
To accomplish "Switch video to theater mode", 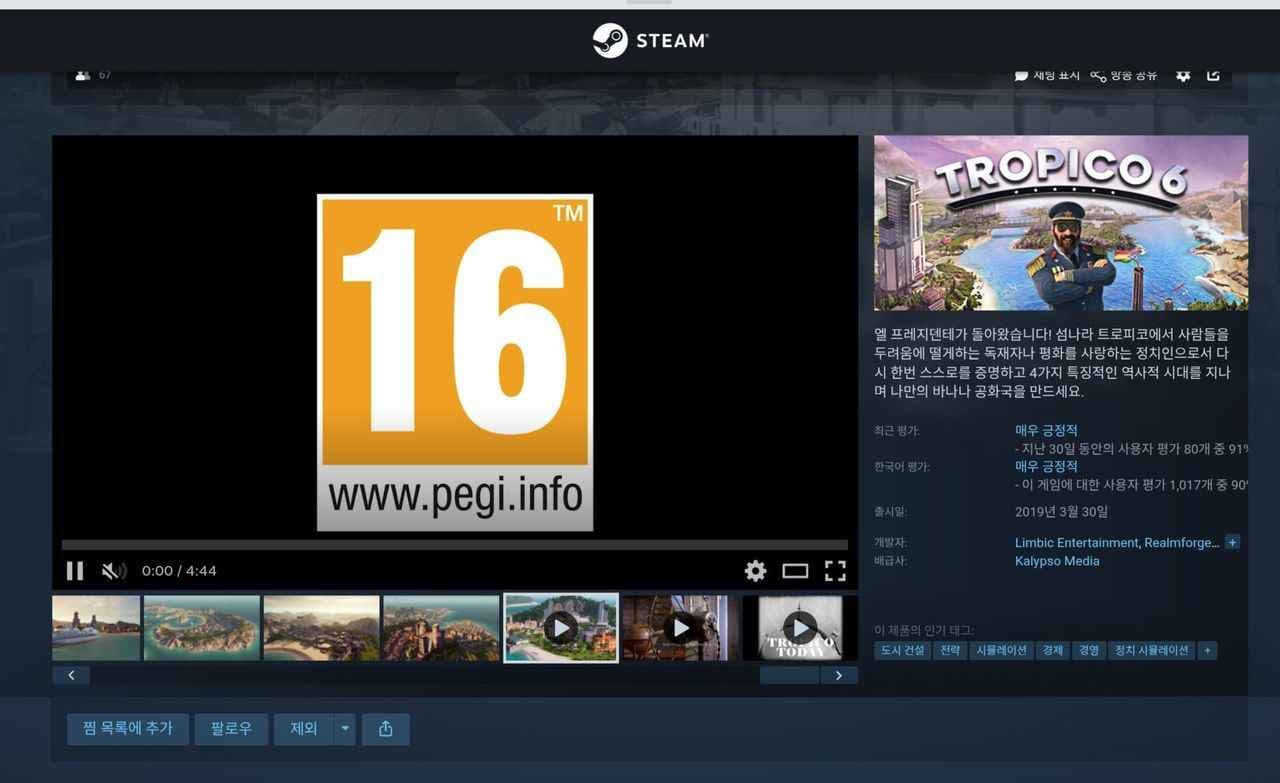I will pos(795,571).
